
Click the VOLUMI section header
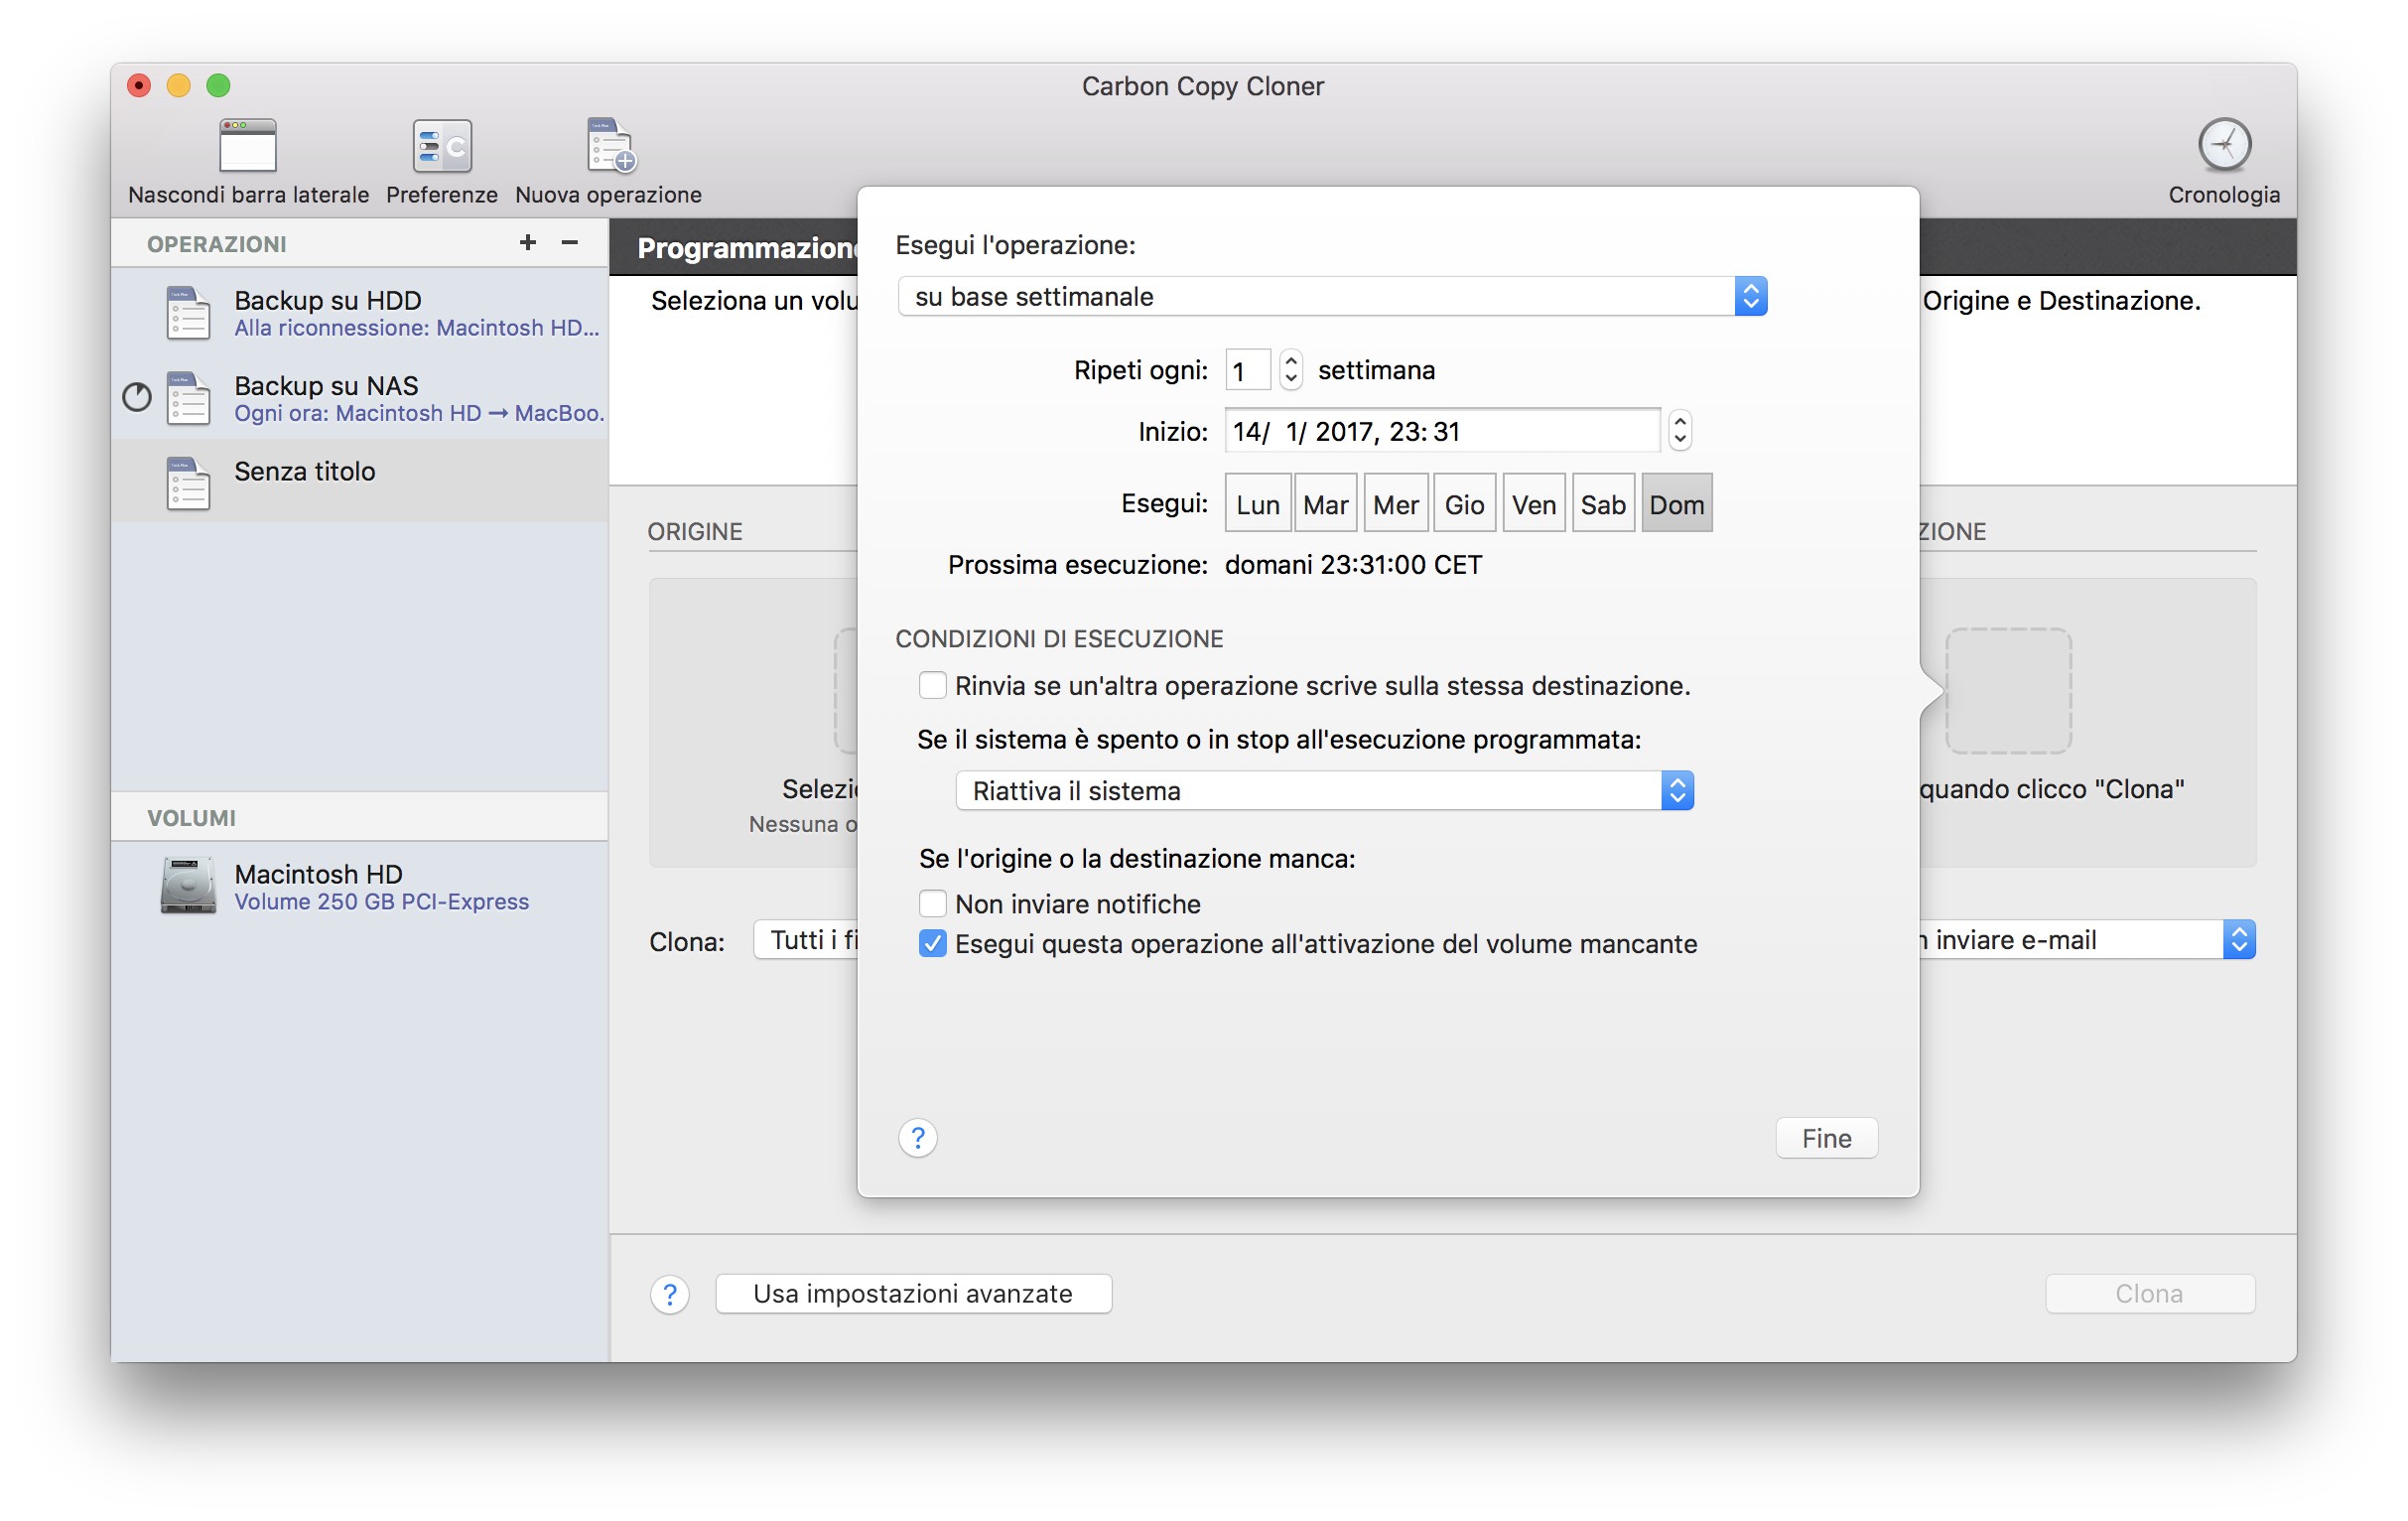click(191, 817)
